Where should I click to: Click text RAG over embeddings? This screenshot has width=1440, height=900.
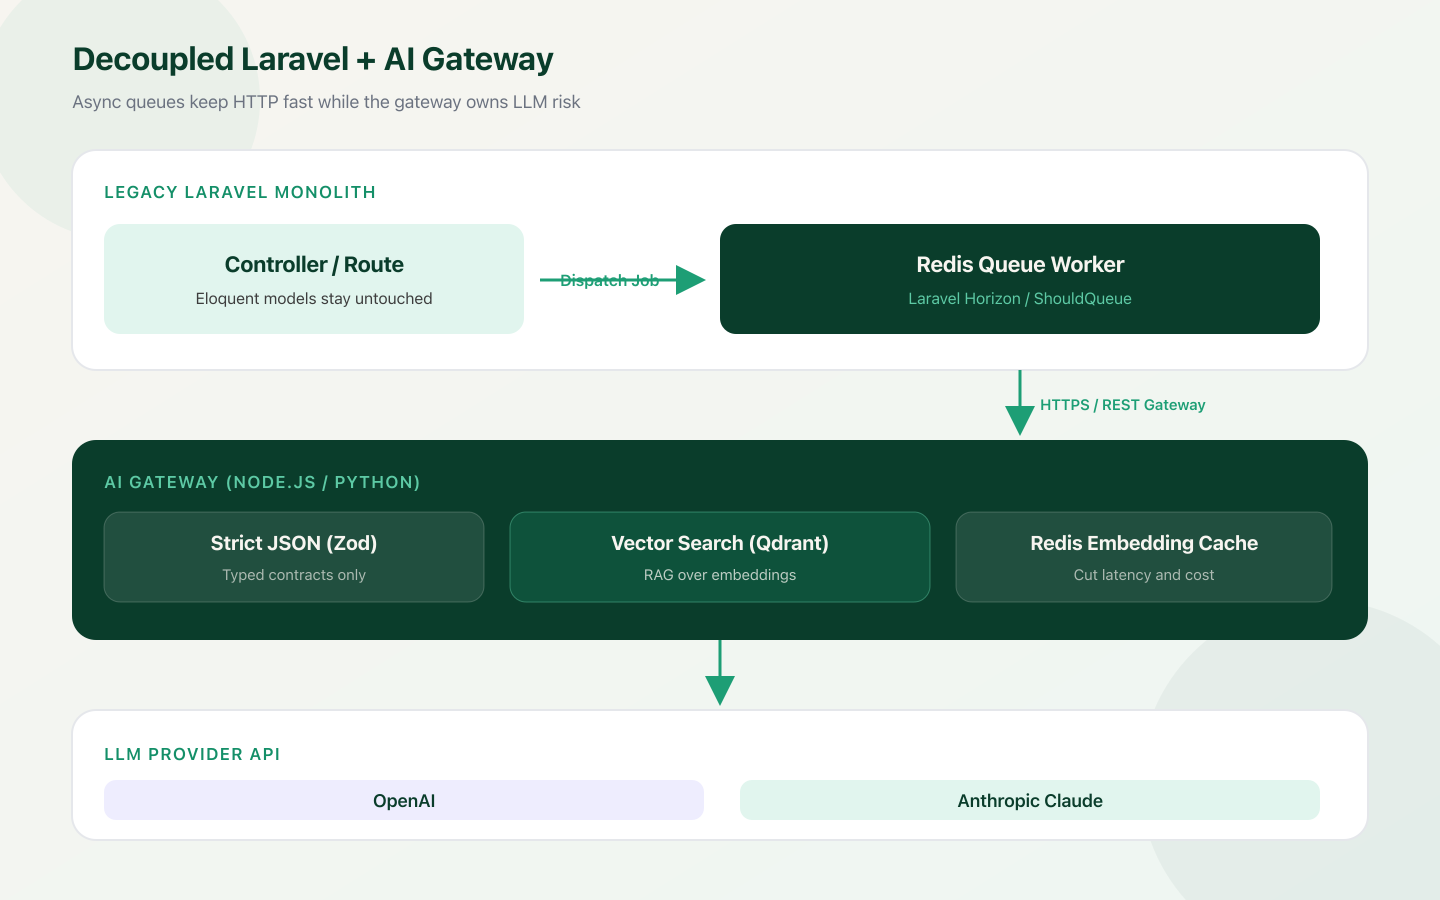click(x=720, y=575)
